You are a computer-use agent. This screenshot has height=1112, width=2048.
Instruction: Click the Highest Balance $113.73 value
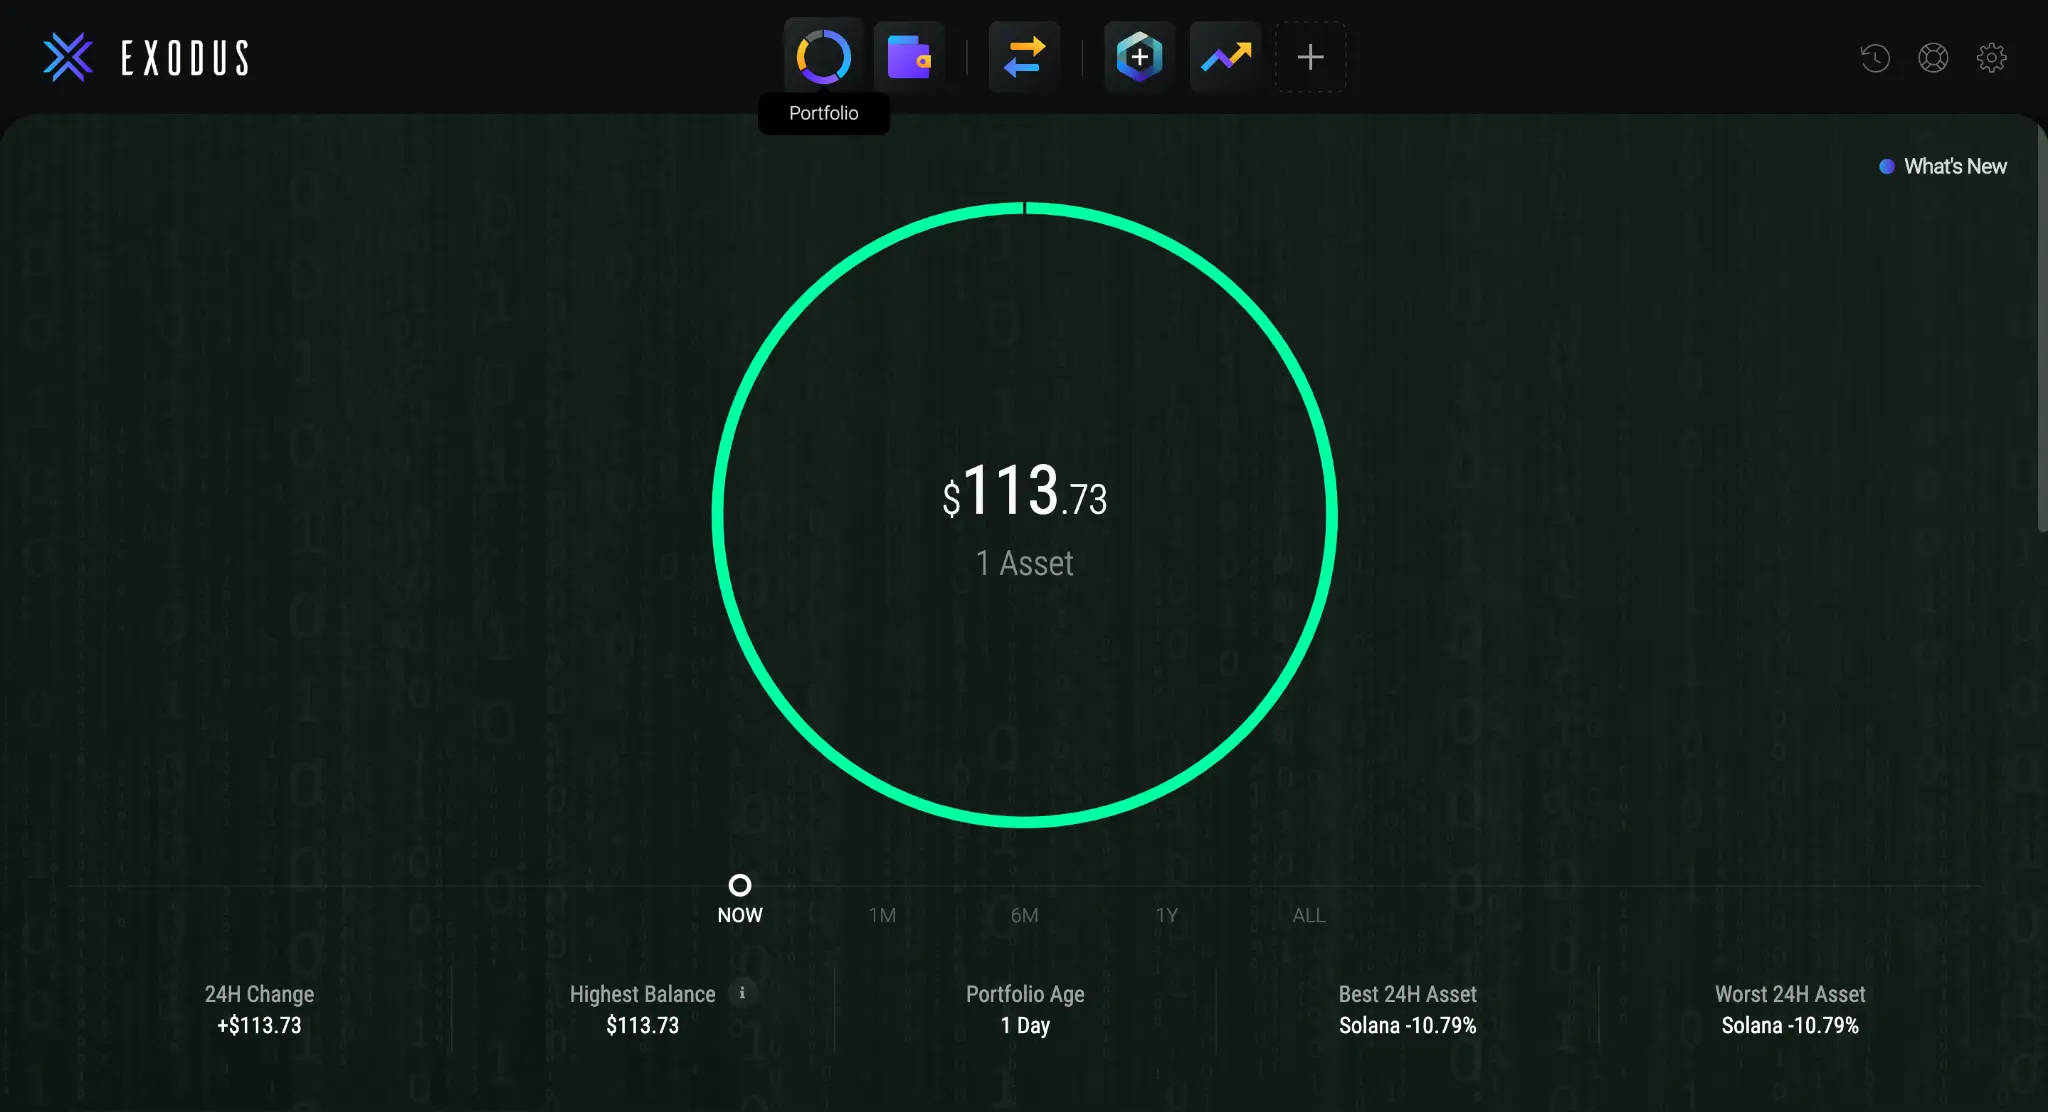642,1025
